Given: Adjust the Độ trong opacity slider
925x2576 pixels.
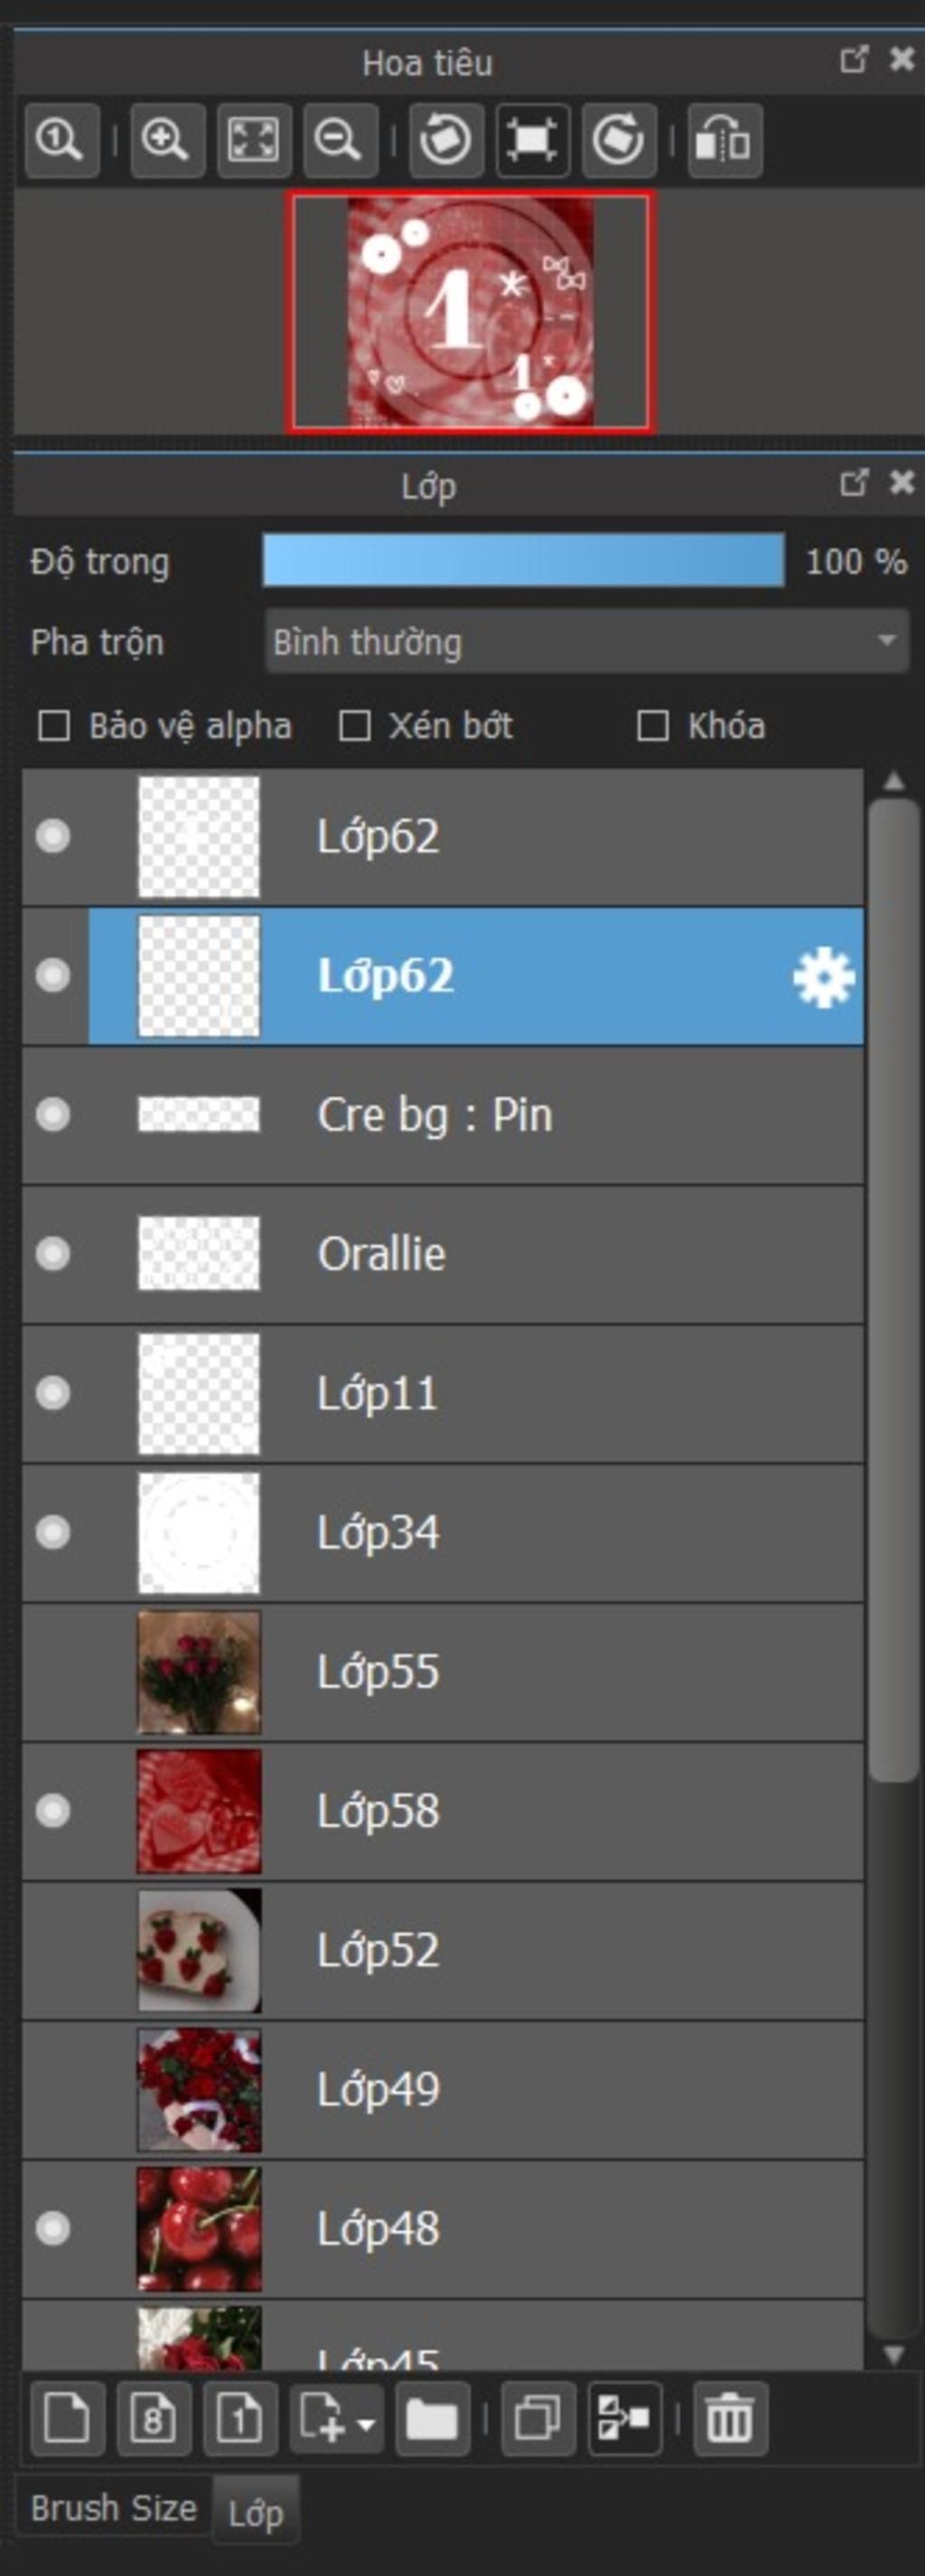Looking at the screenshot, I should 523,560.
